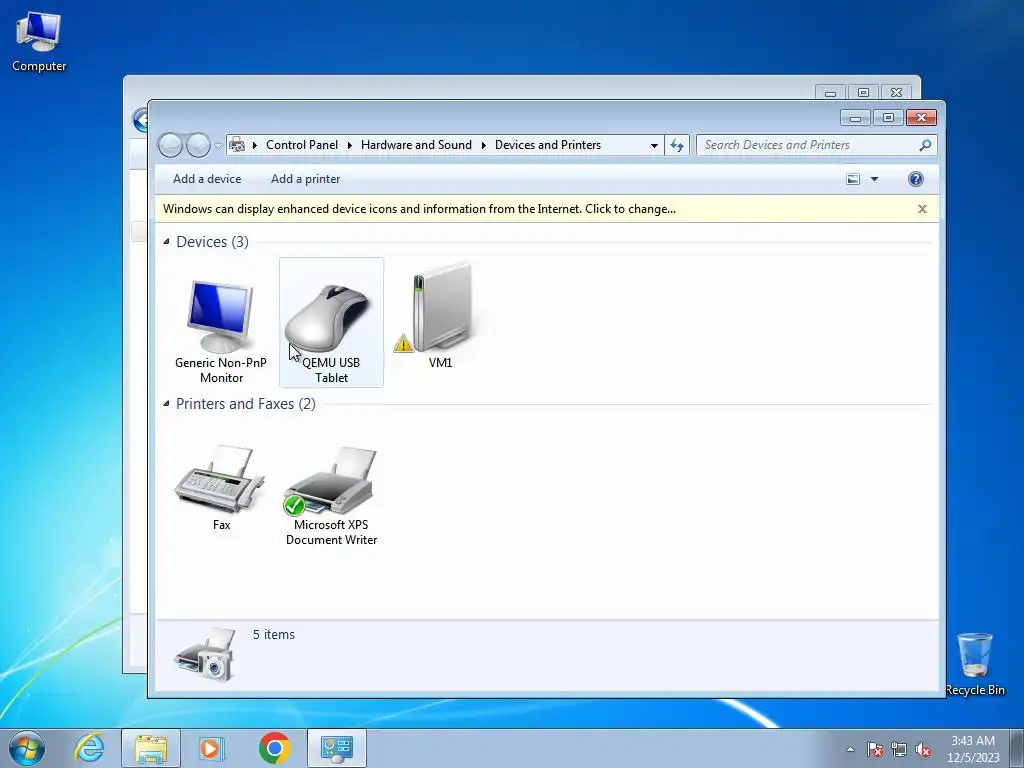Open the Computer desktop icon
The height and width of the screenshot is (768, 1024).
[39, 42]
